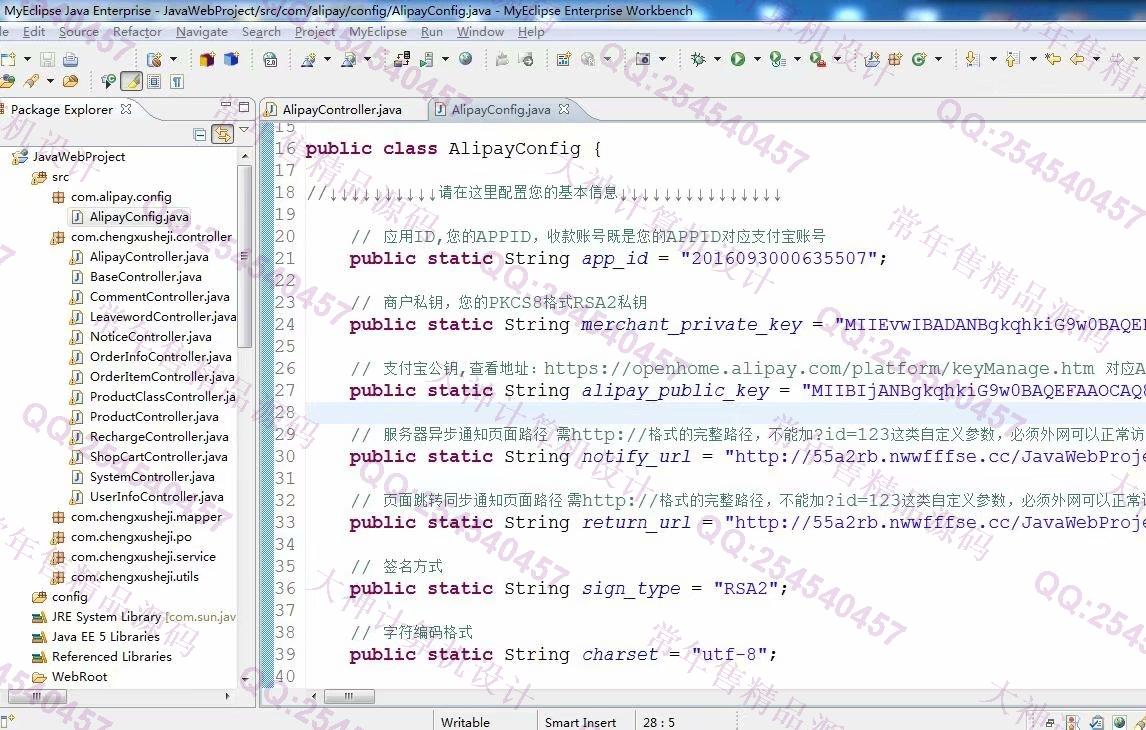Click the Previous Annotation up arrow icon
The width and height of the screenshot is (1146, 730).
coord(1012,59)
